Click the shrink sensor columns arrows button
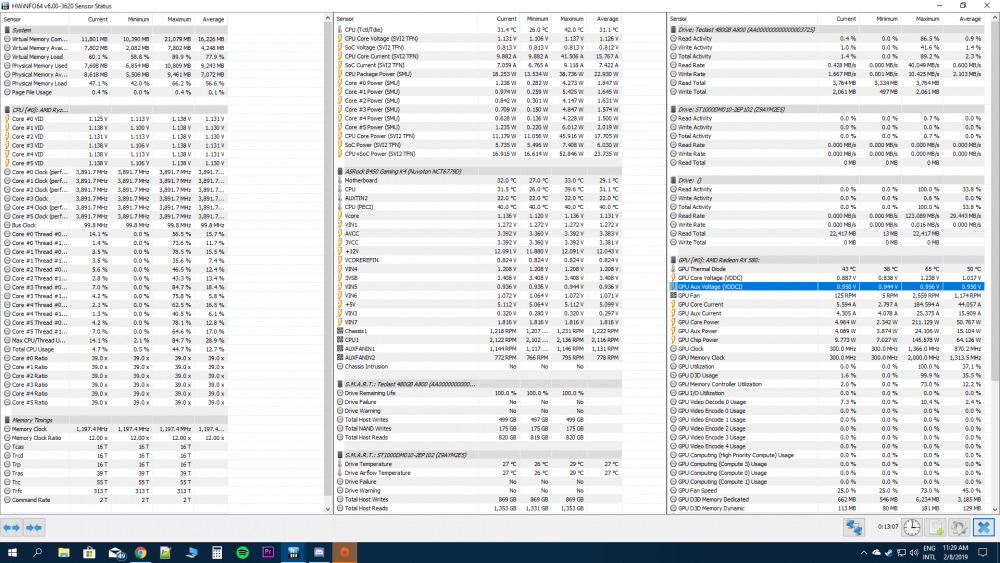This screenshot has height=563, width=1000. 34,527
